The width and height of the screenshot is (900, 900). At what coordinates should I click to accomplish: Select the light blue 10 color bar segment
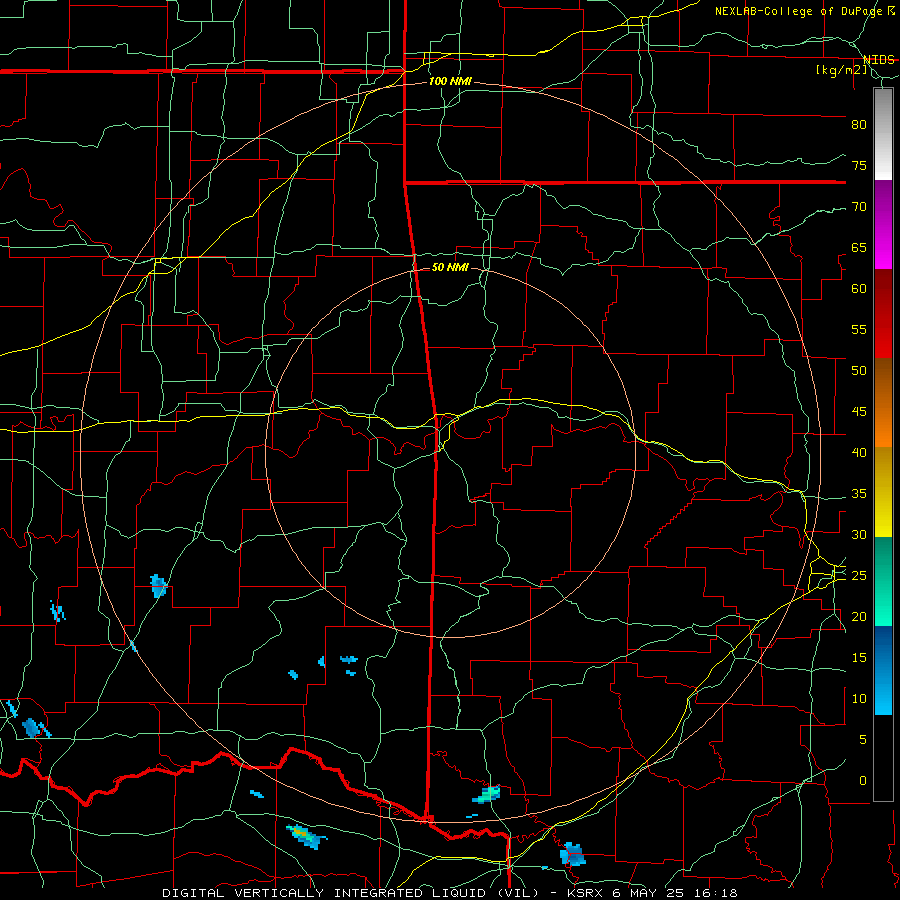click(883, 693)
